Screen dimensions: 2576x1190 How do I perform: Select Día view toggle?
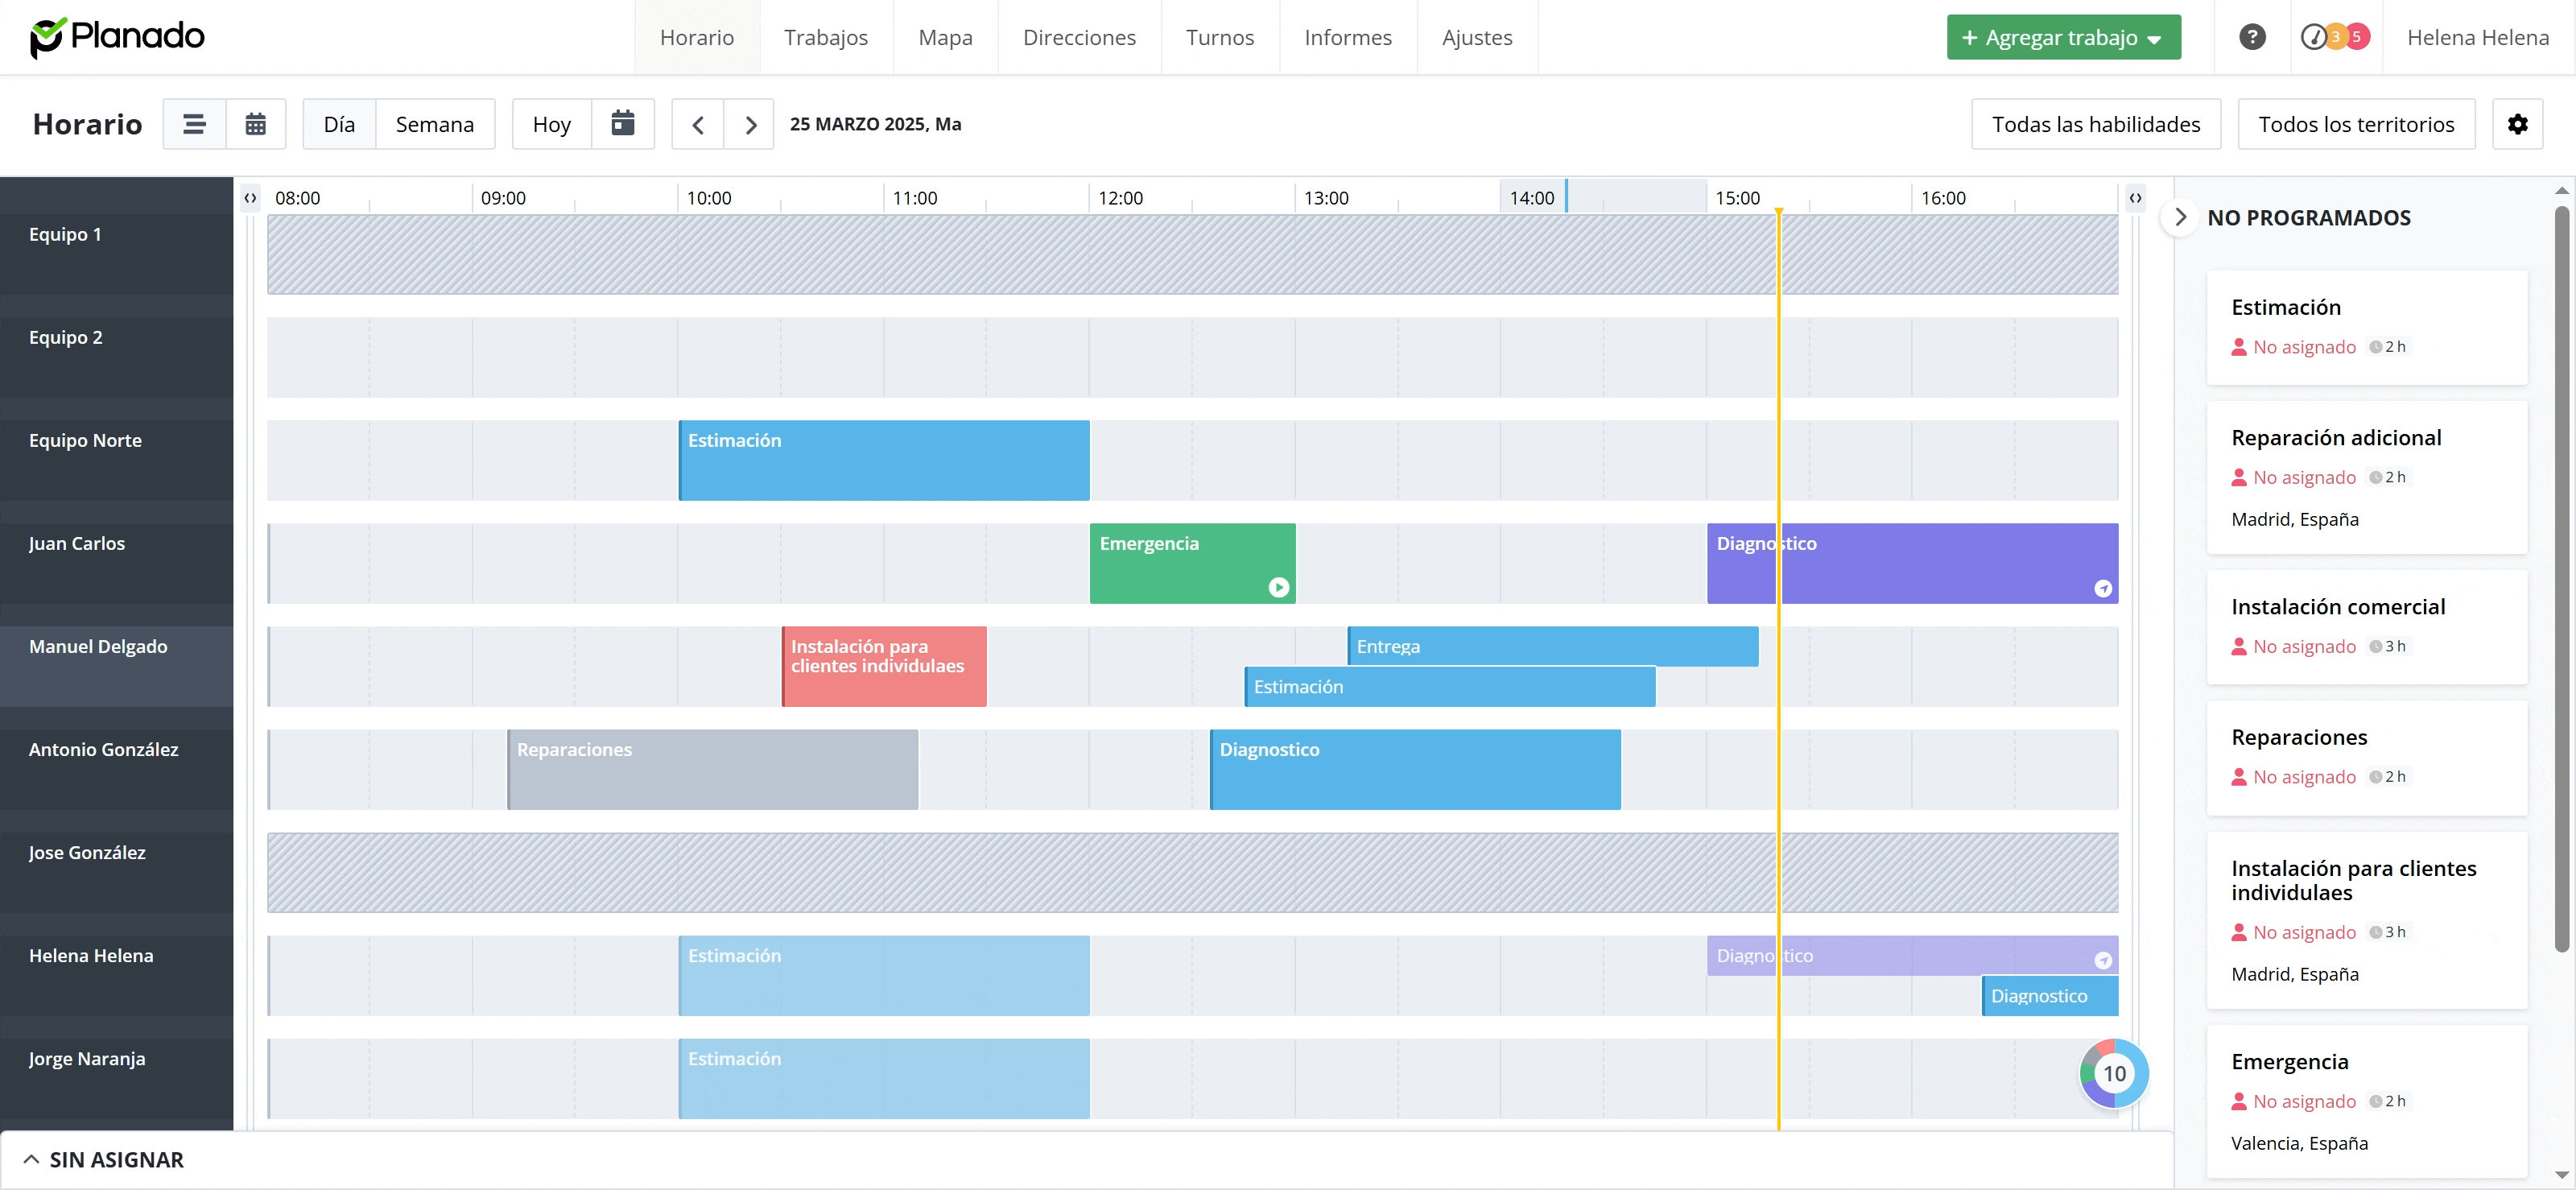pos(339,124)
